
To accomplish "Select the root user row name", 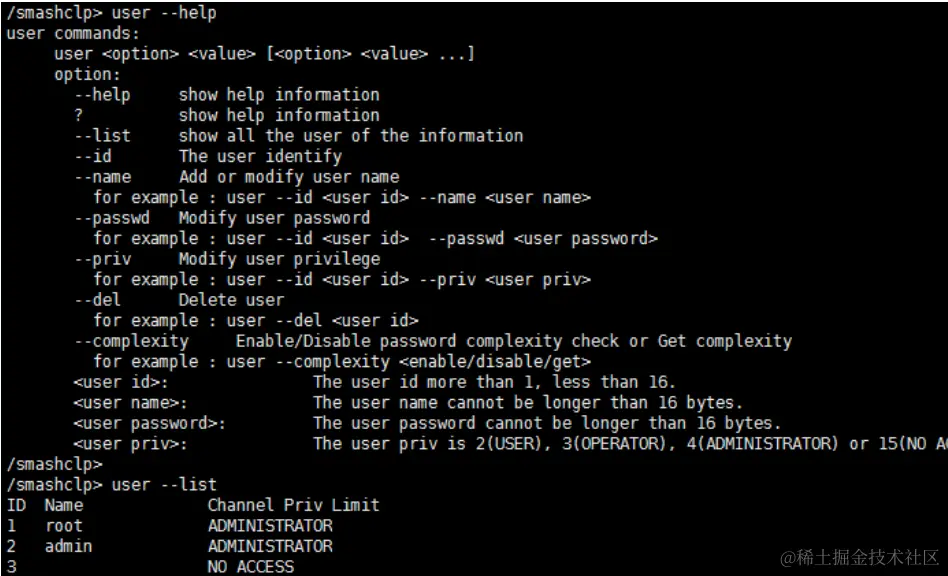I will click(x=64, y=526).
